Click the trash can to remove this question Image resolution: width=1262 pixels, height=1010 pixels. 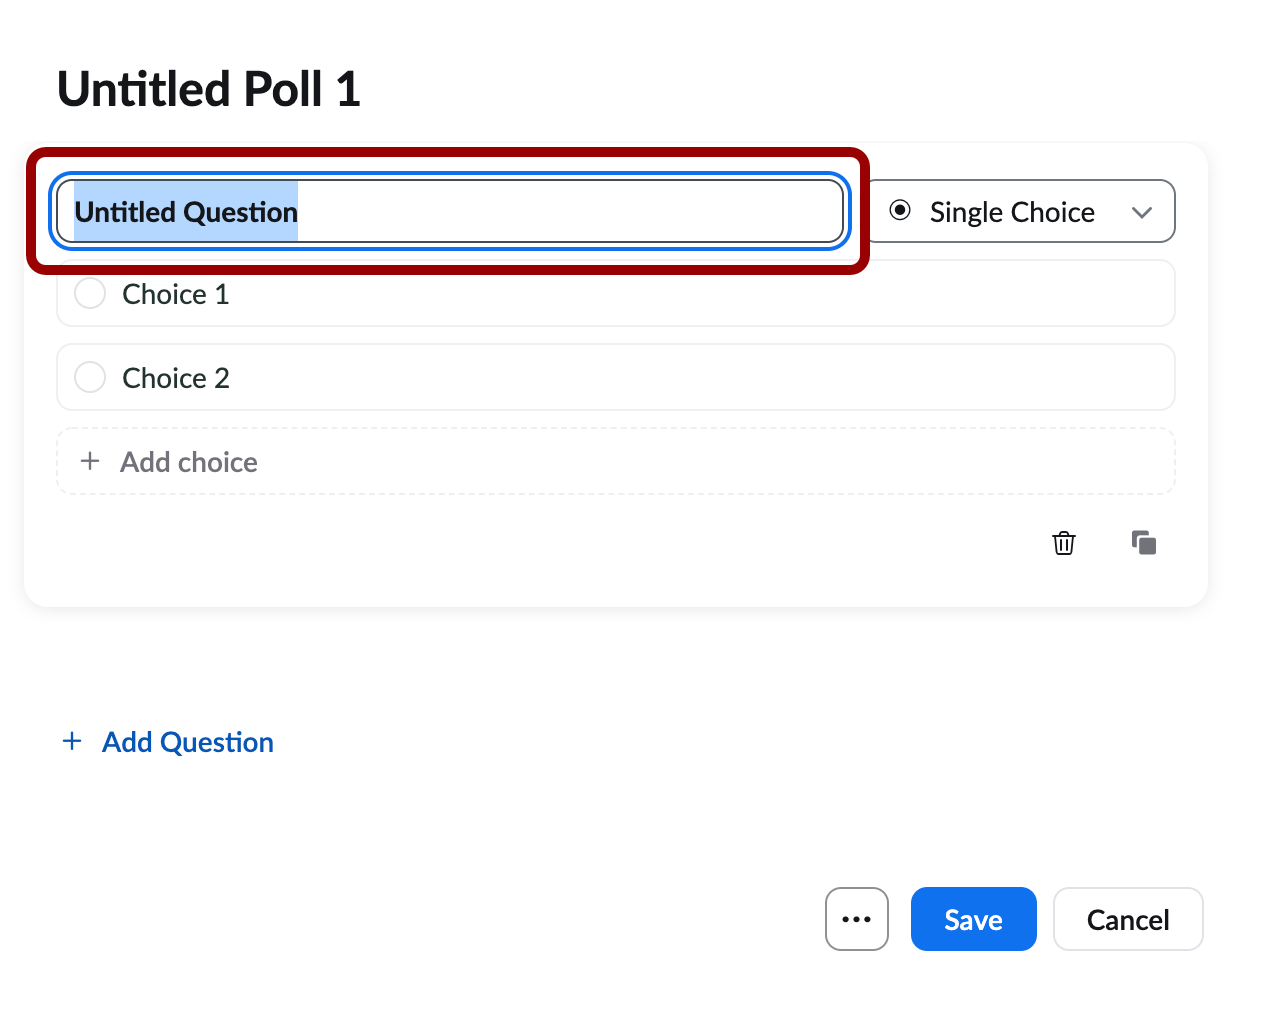1064,543
